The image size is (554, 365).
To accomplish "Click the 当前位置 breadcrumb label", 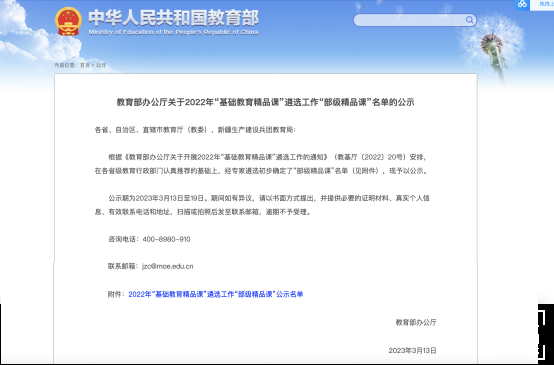I will [x=65, y=65].
